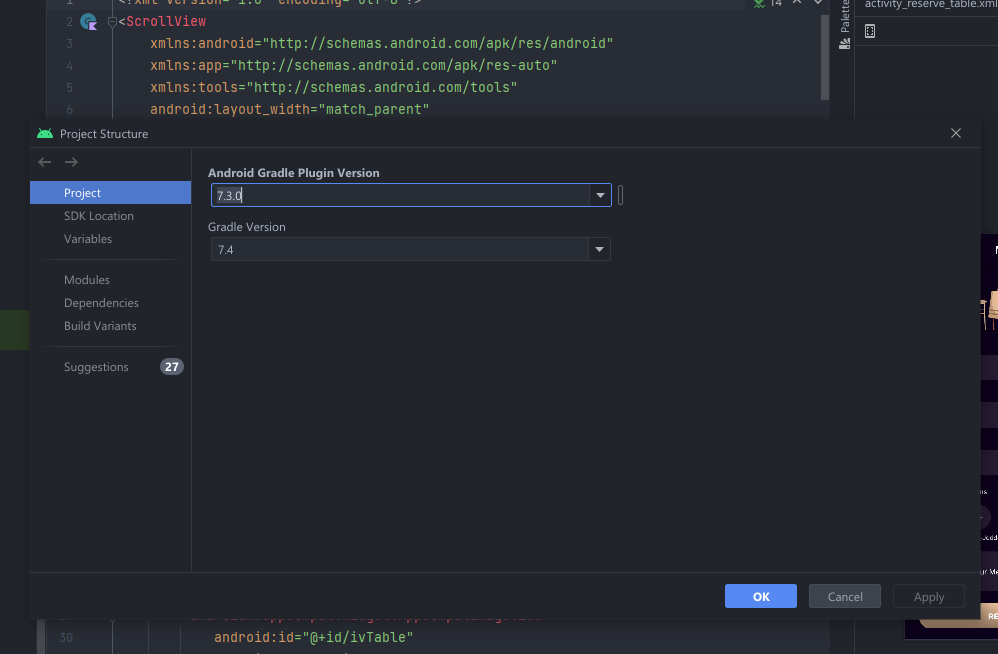This screenshot has height=654, width=998.
Task: Click the Android logo in the dialog title
Action: click(x=44, y=134)
